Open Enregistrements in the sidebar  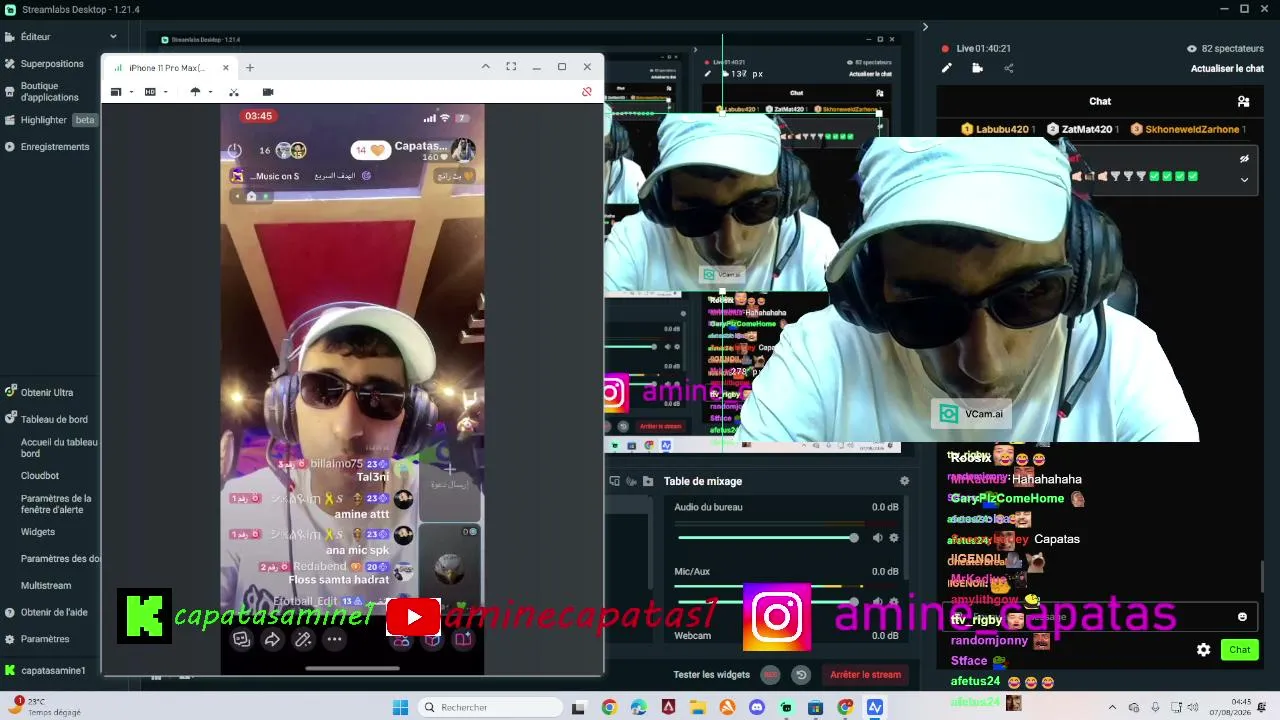[55, 147]
